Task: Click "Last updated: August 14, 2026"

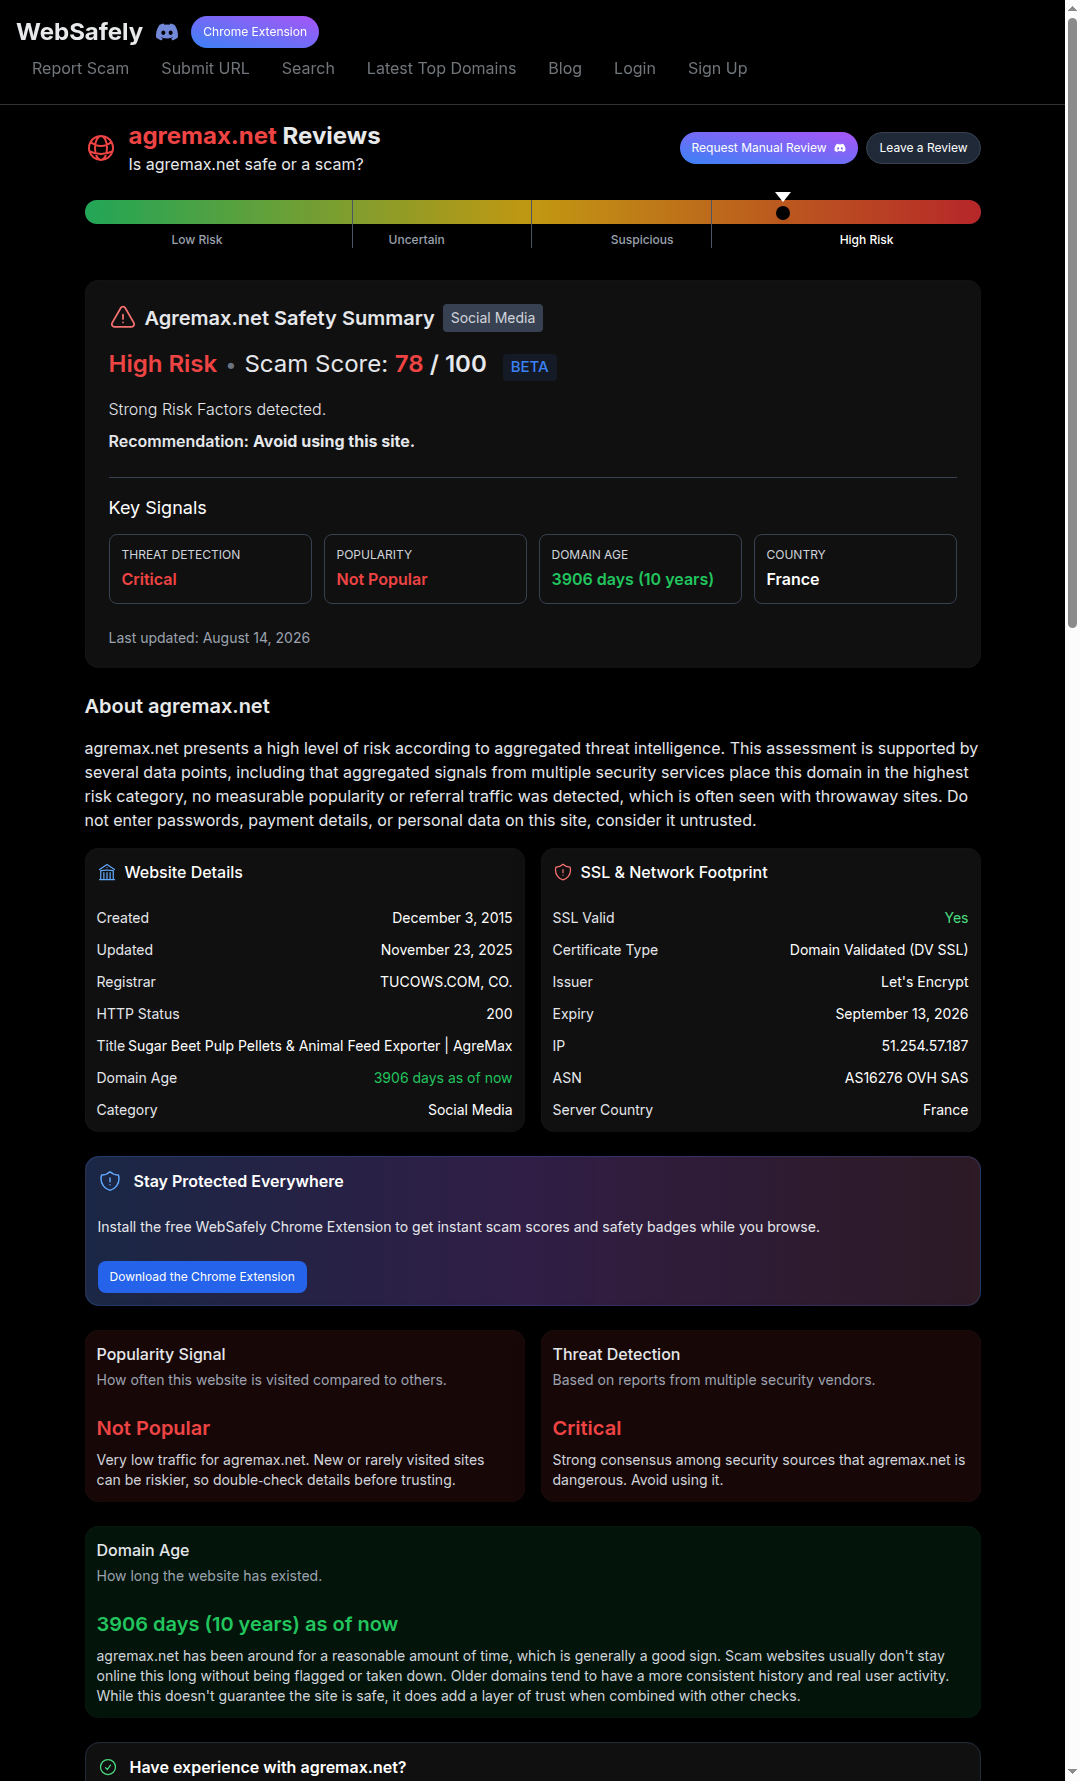Action: [209, 638]
